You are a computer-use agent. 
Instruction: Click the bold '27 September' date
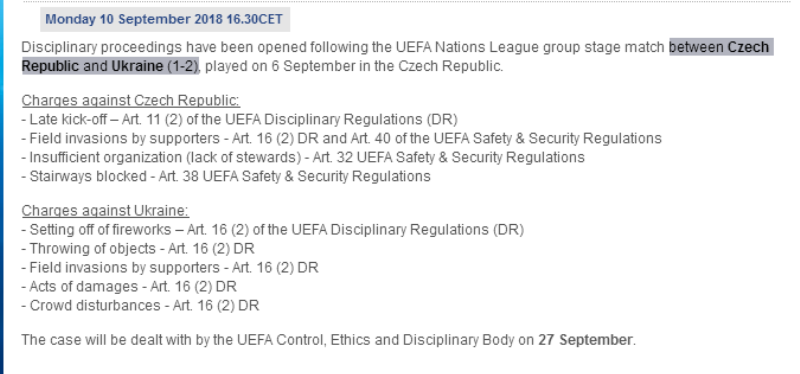[x=585, y=340]
